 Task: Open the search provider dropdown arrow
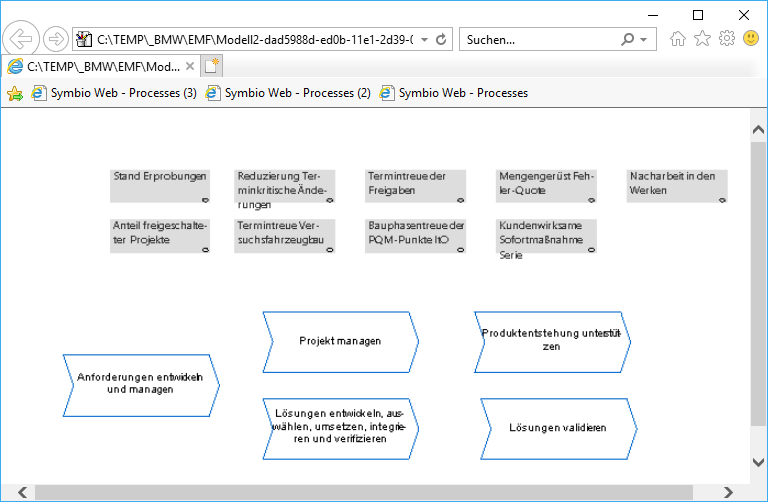644,39
